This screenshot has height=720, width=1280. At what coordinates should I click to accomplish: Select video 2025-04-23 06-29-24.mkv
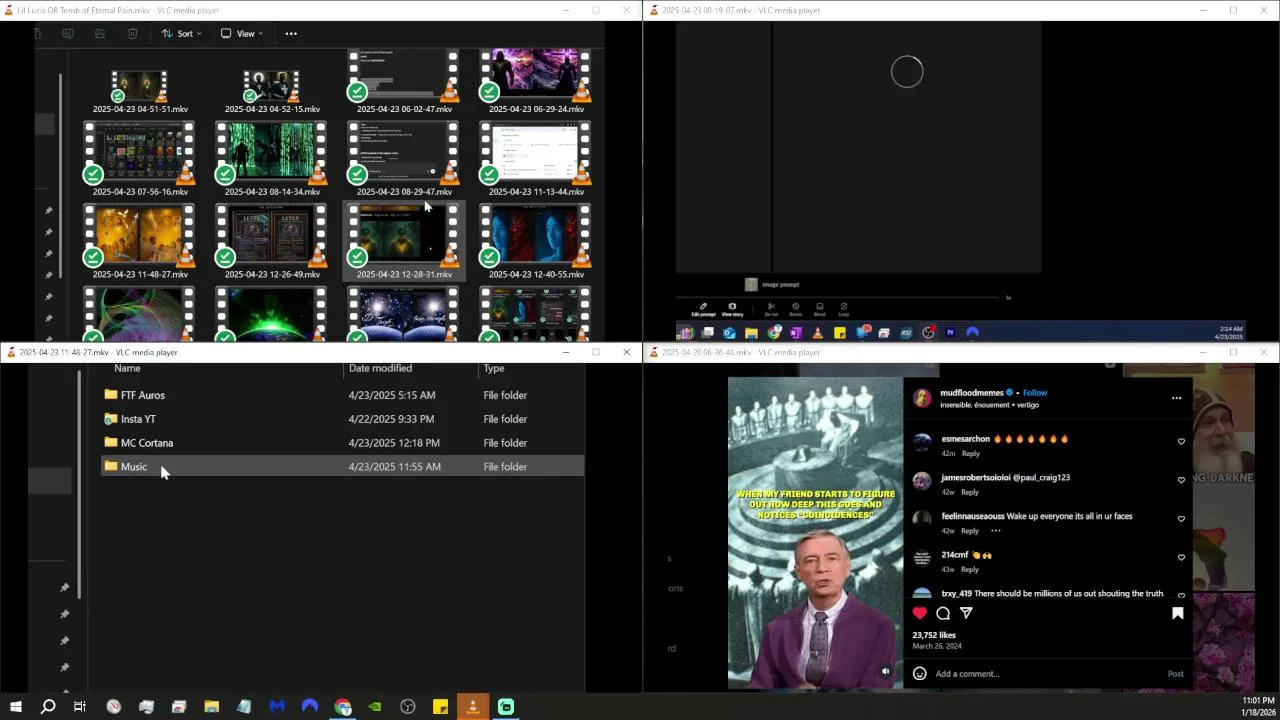(536, 82)
